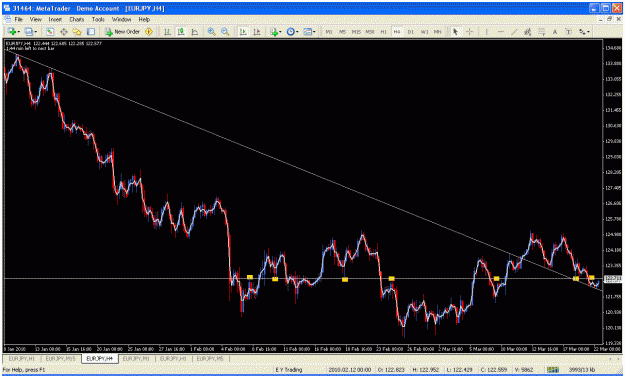The height and width of the screenshot is (376, 625).
Task: Select the descending diagonal trendline on chart
Action: [303, 170]
